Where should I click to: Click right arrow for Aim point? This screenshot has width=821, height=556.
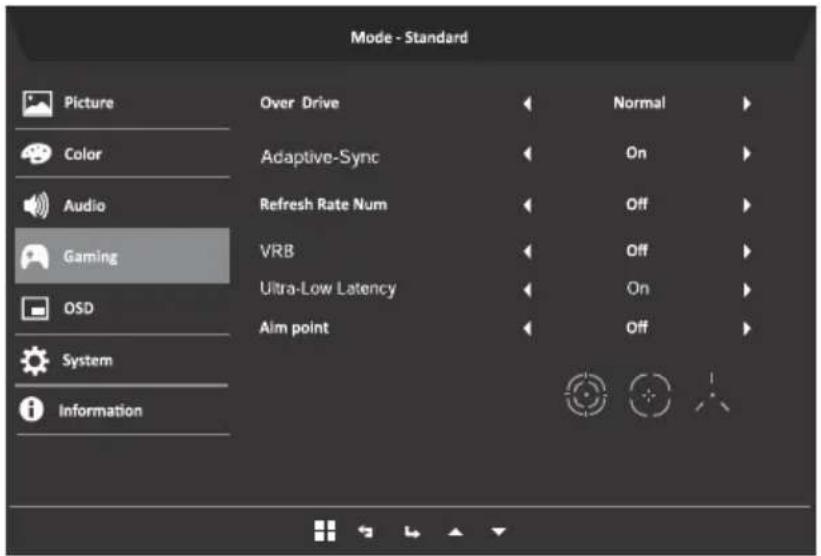(747, 329)
